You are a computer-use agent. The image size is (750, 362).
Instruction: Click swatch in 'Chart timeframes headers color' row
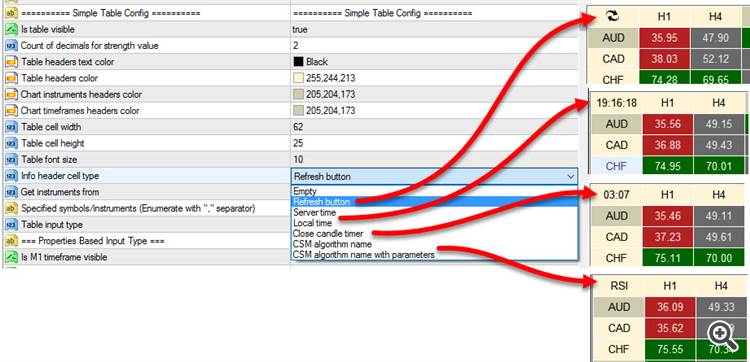tap(298, 111)
